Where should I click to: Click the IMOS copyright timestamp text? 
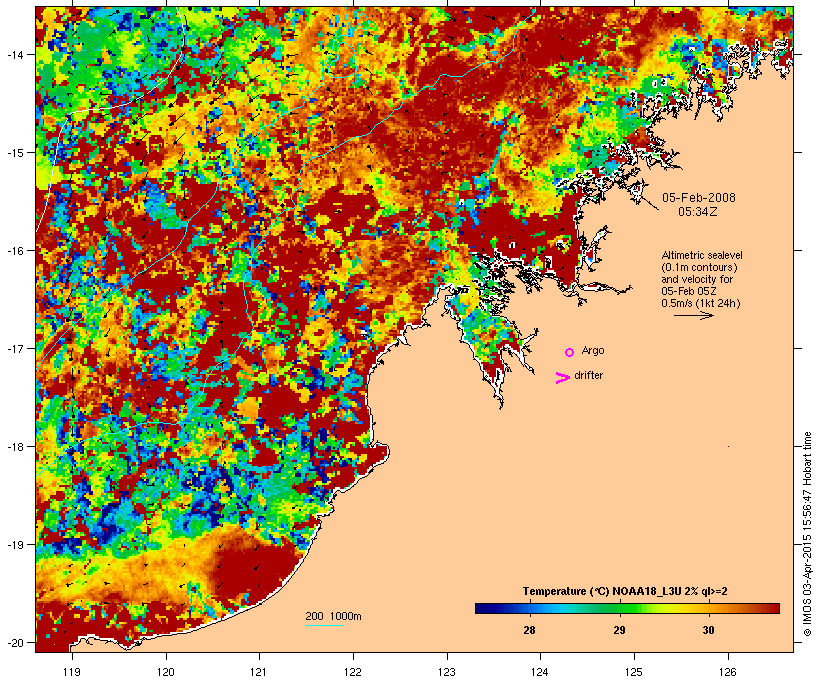807,534
